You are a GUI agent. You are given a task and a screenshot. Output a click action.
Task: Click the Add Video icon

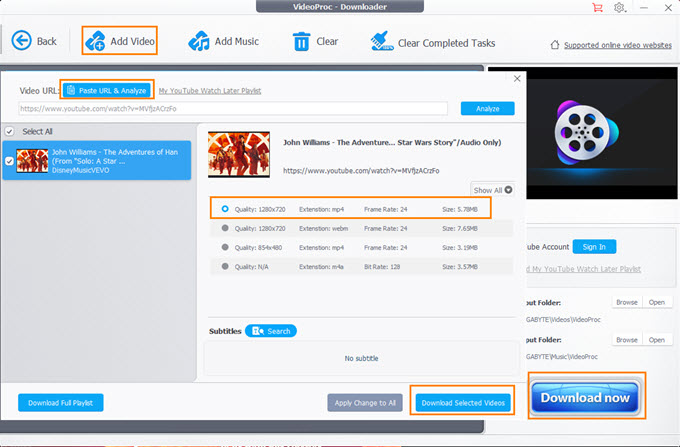[x=95, y=41]
